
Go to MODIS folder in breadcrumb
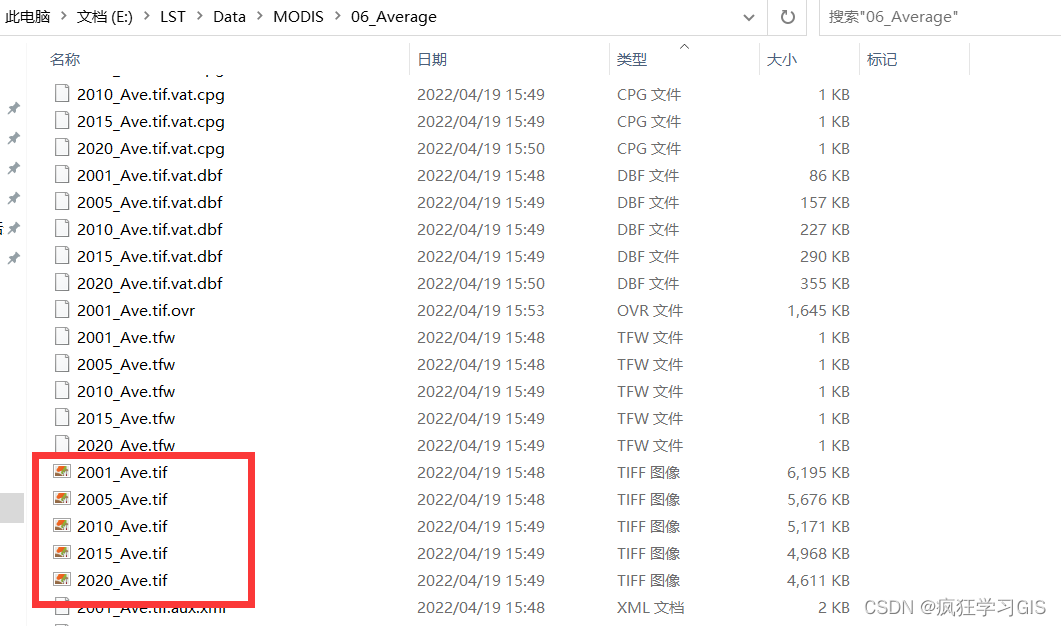(298, 17)
